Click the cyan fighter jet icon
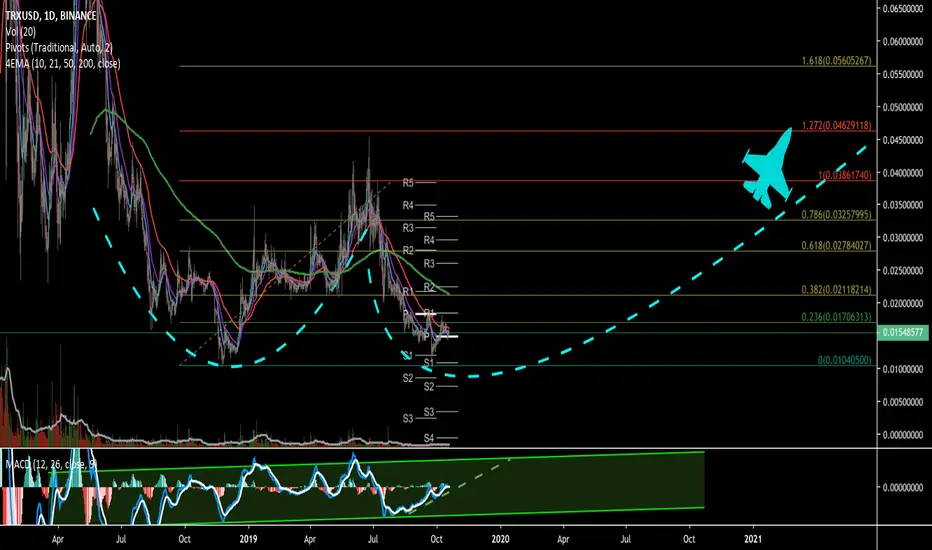This screenshot has height=550, width=932. [768, 169]
